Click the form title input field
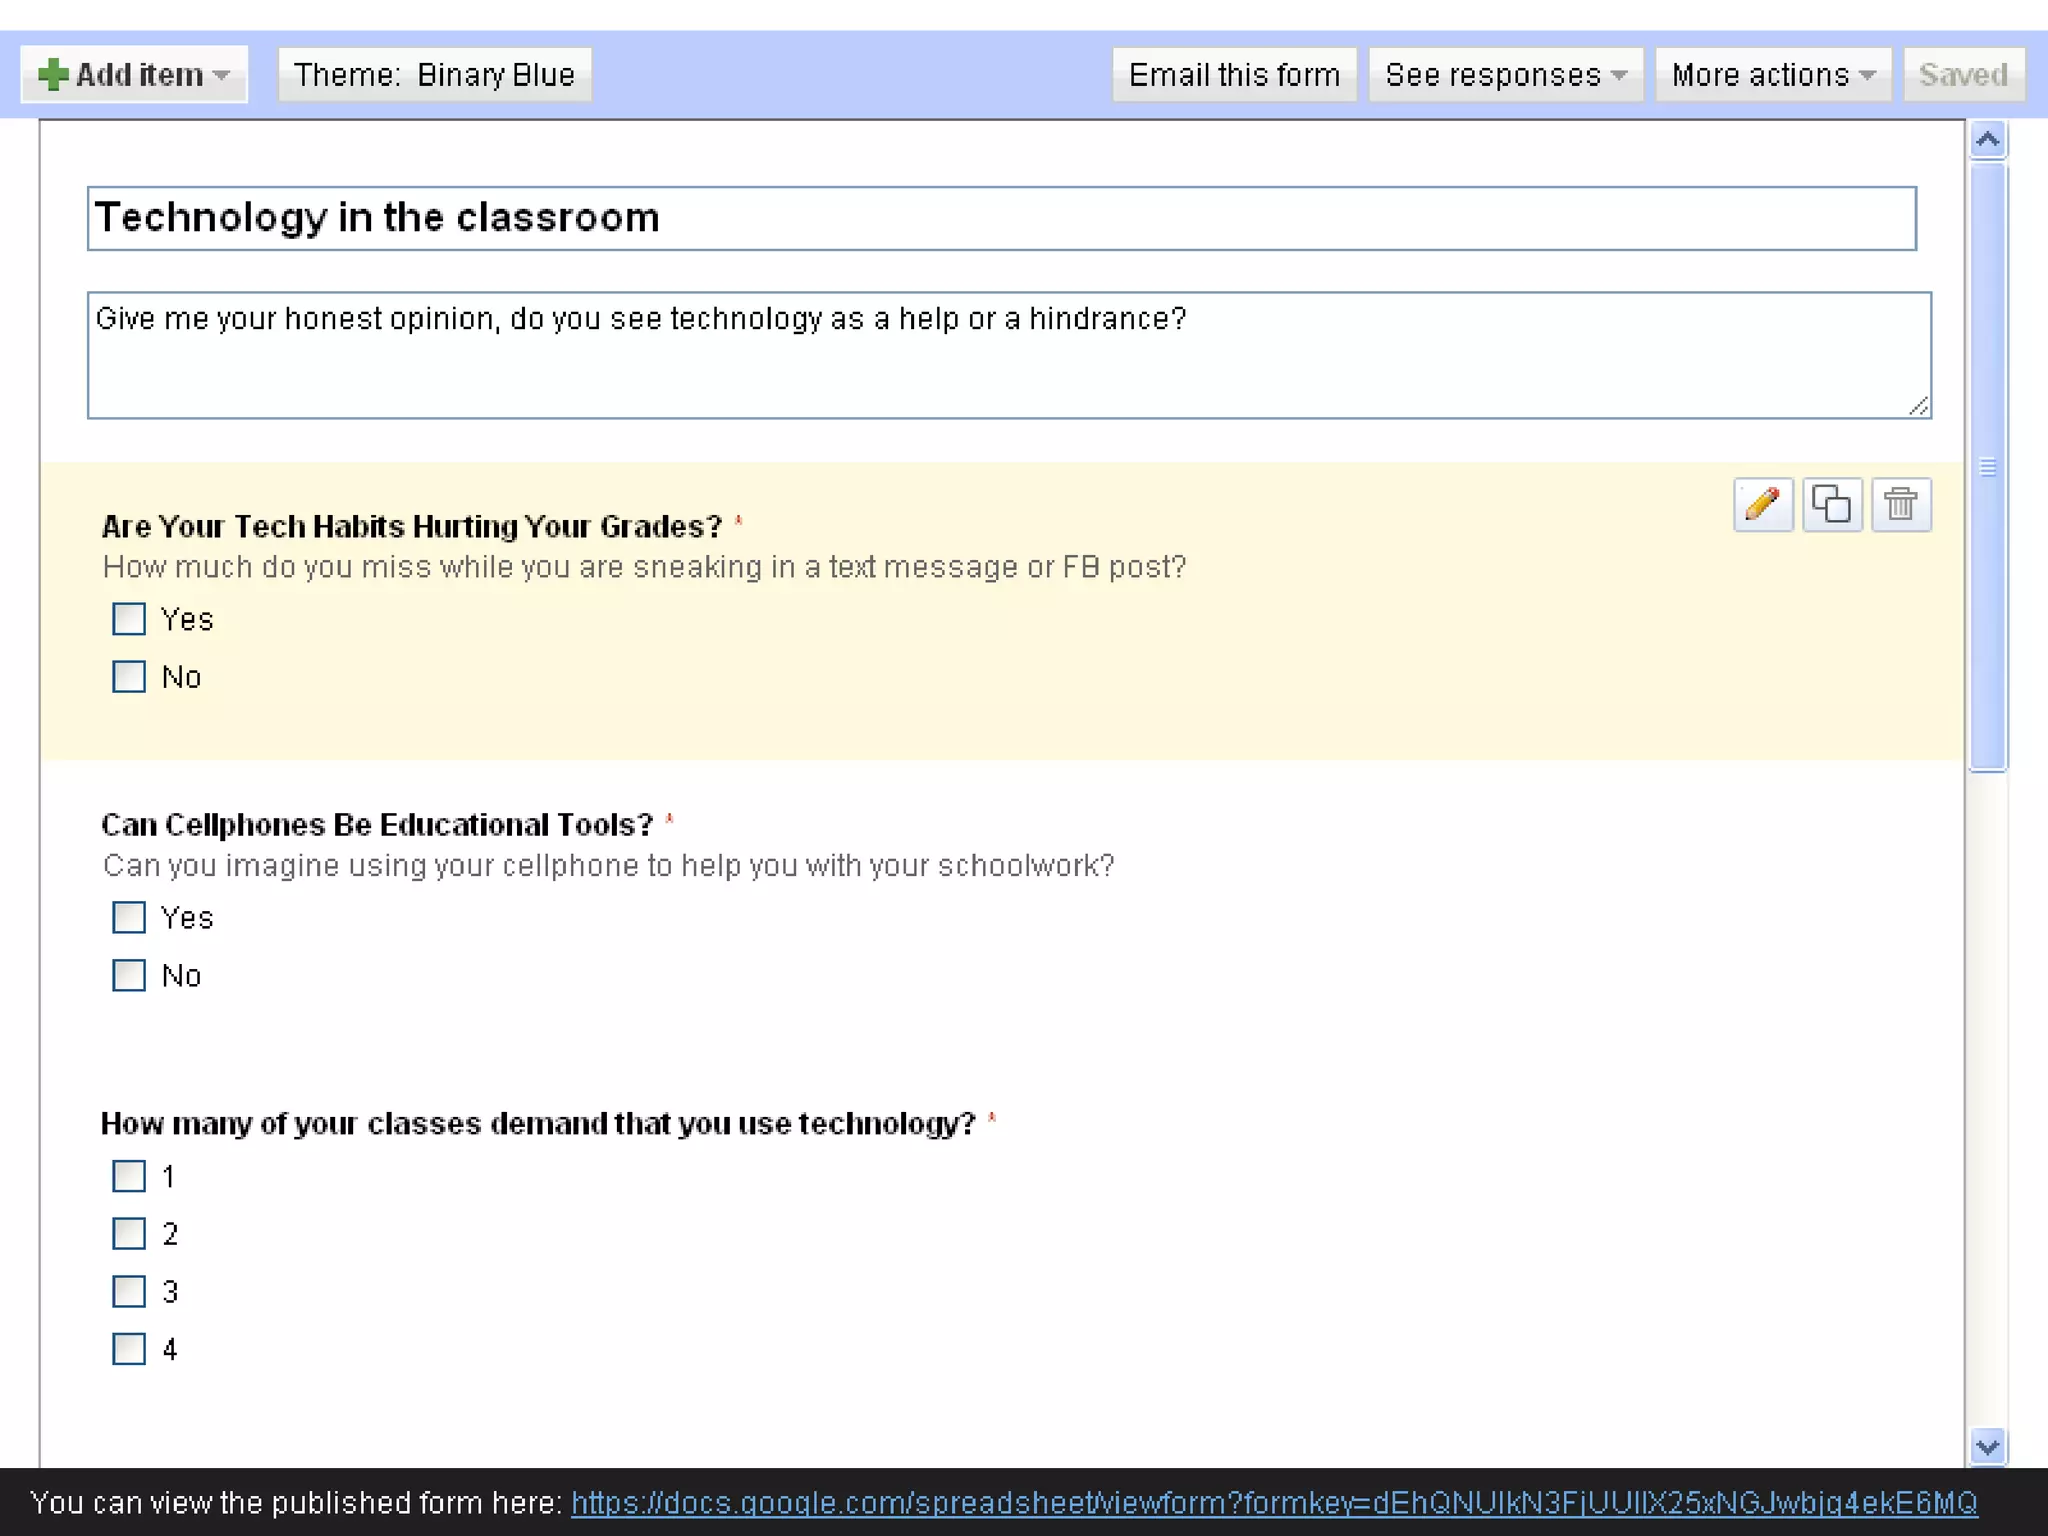The image size is (2048, 1536). point(1001,218)
